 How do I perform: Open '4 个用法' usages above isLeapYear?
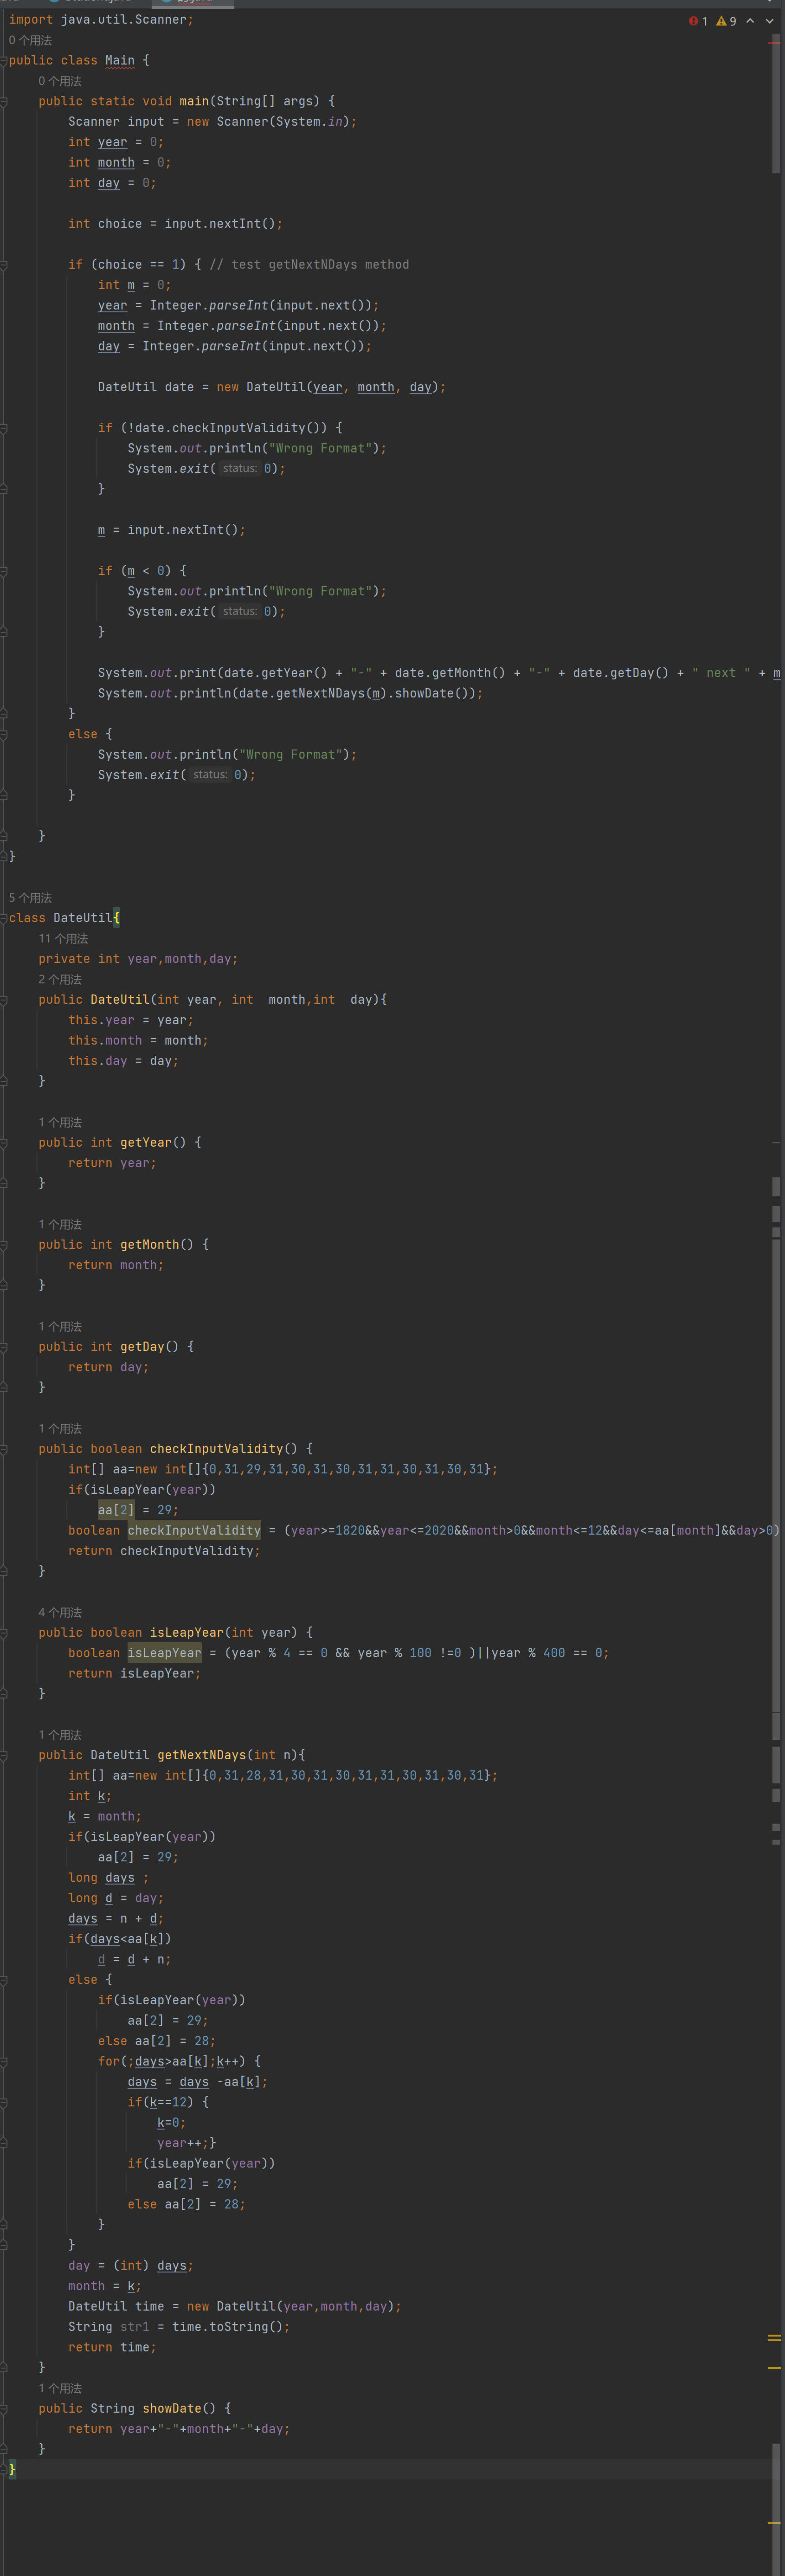[x=60, y=1613]
